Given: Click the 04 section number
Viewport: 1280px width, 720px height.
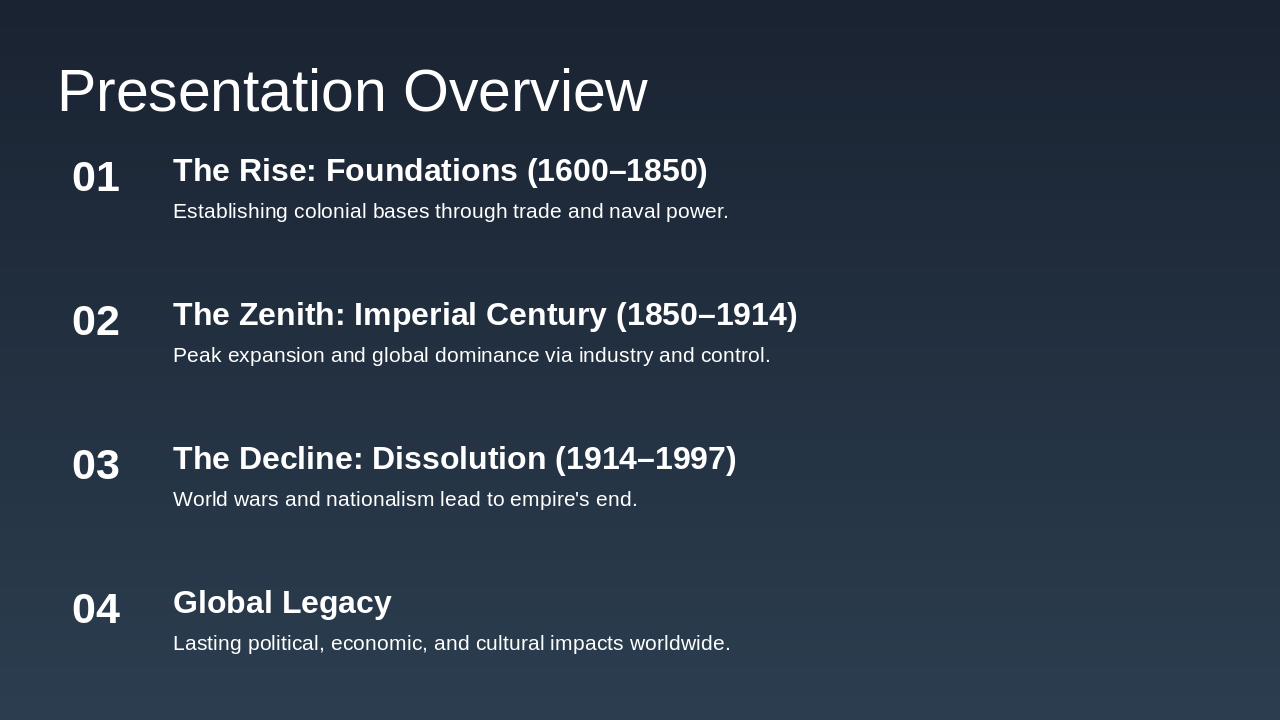Looking at the screenshot, I should point(96,609).
